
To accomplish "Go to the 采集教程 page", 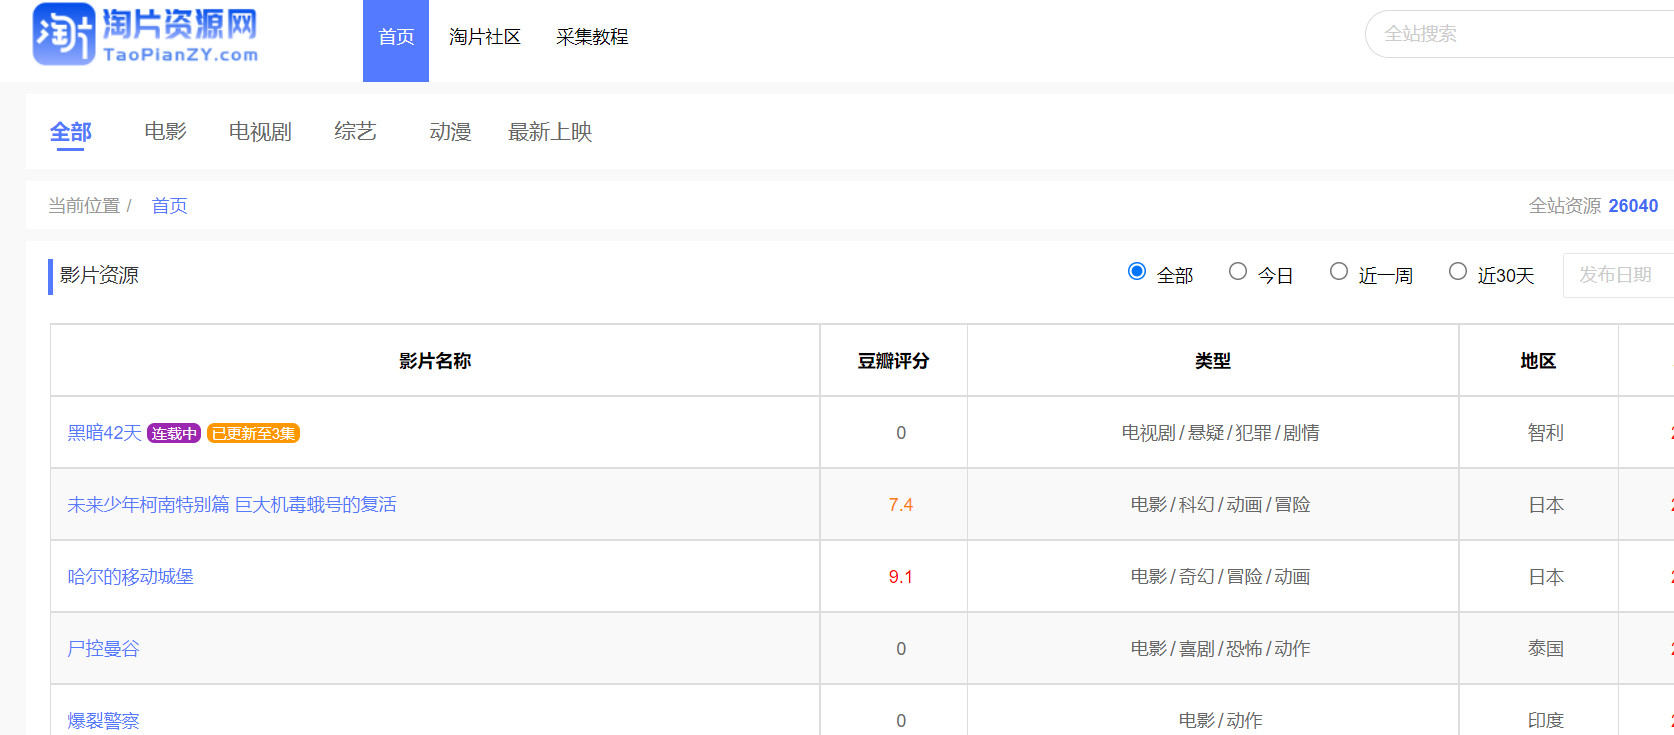I will tap(592, 38).
